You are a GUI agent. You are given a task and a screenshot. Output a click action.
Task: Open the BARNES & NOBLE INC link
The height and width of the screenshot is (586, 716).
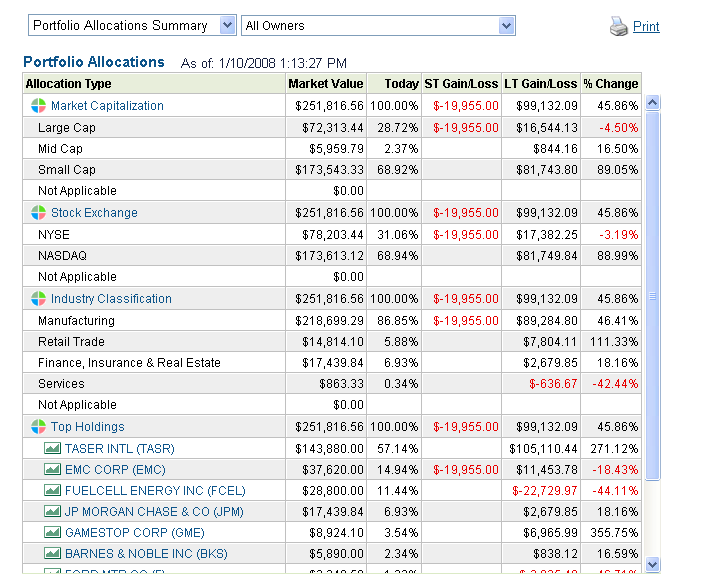pyautogui.click(x=146, y=554)
